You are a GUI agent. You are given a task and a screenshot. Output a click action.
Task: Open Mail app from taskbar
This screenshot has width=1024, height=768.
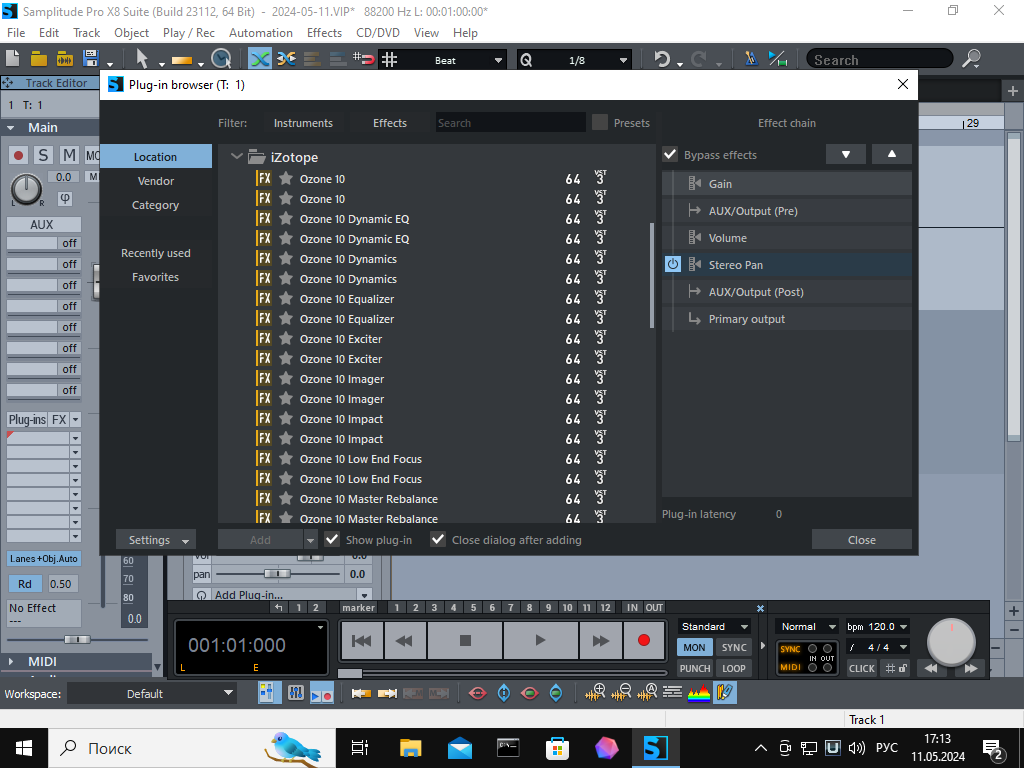(x=460, y=748)
